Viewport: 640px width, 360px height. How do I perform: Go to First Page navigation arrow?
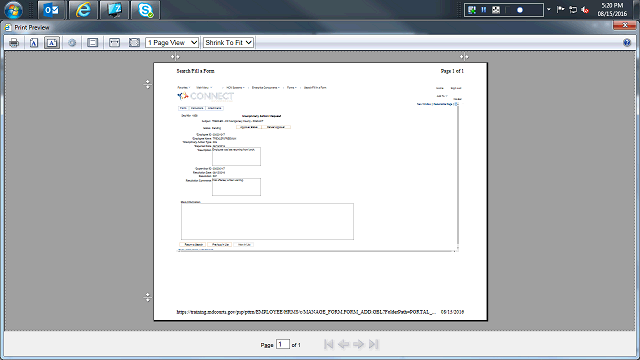328,344
